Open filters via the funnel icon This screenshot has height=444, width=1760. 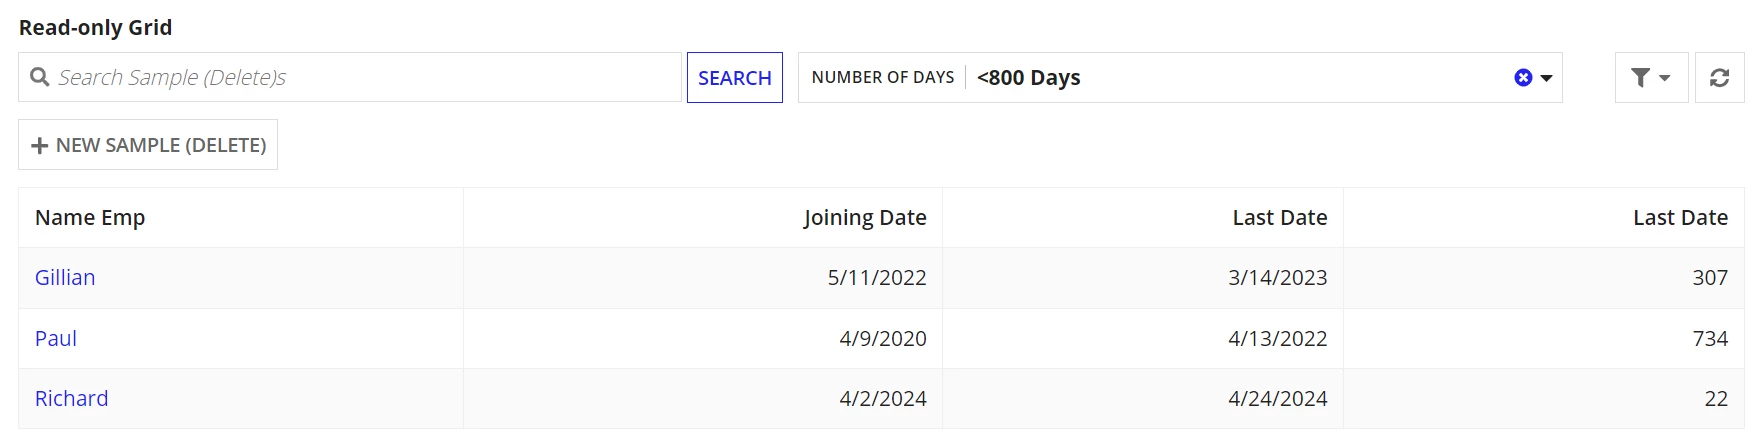coord(1640,78)
